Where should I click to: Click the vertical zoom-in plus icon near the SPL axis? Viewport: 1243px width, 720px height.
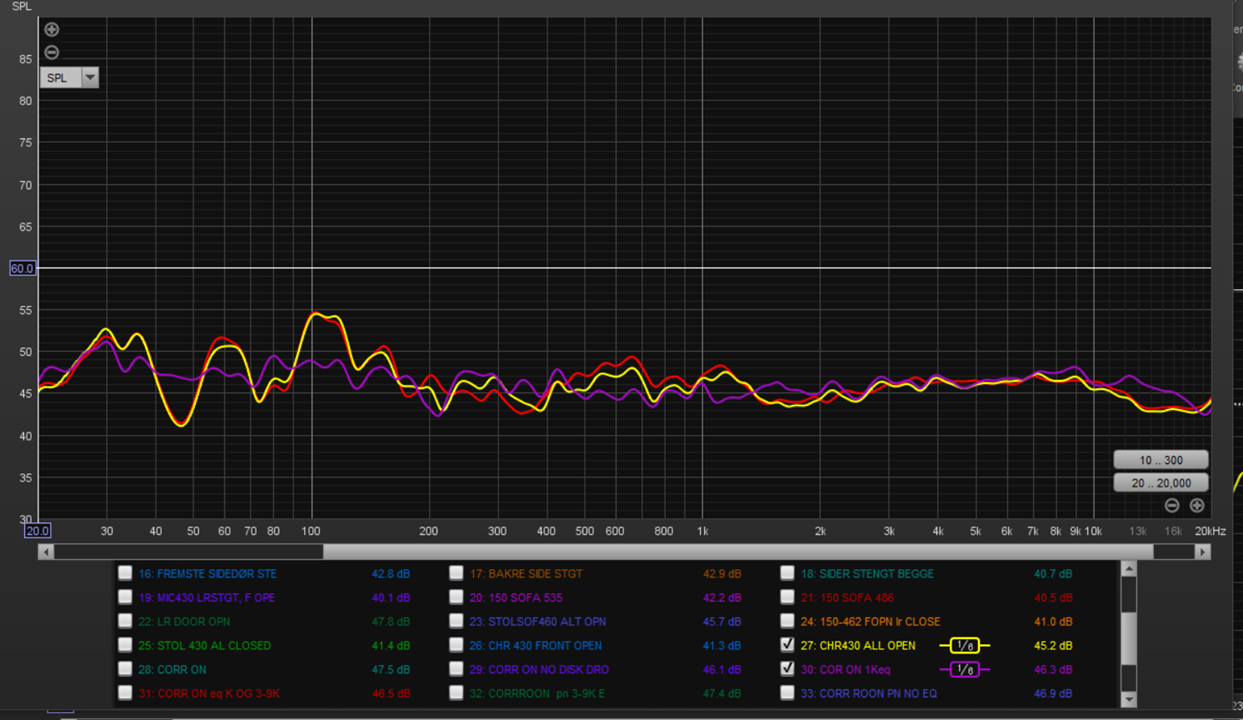(x=52, y=30)
